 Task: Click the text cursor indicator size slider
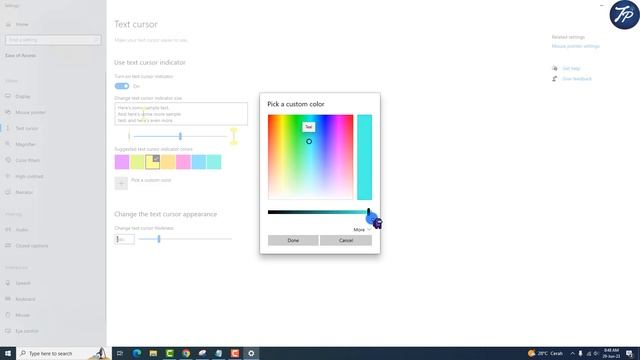[x=180, y=136]
